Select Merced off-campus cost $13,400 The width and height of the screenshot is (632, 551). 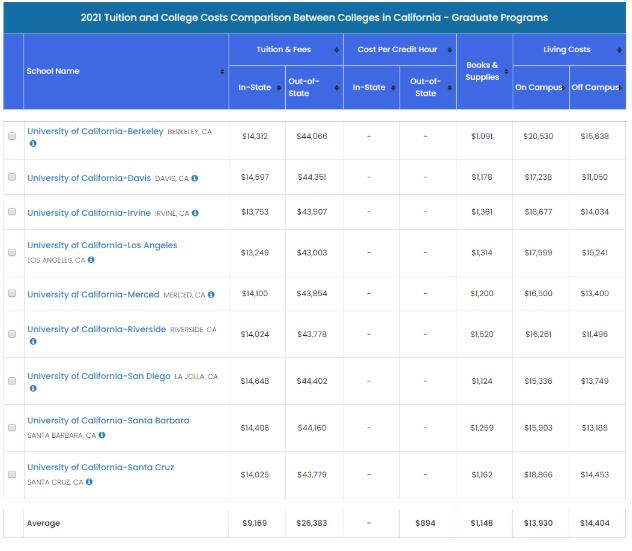(595, 293)
